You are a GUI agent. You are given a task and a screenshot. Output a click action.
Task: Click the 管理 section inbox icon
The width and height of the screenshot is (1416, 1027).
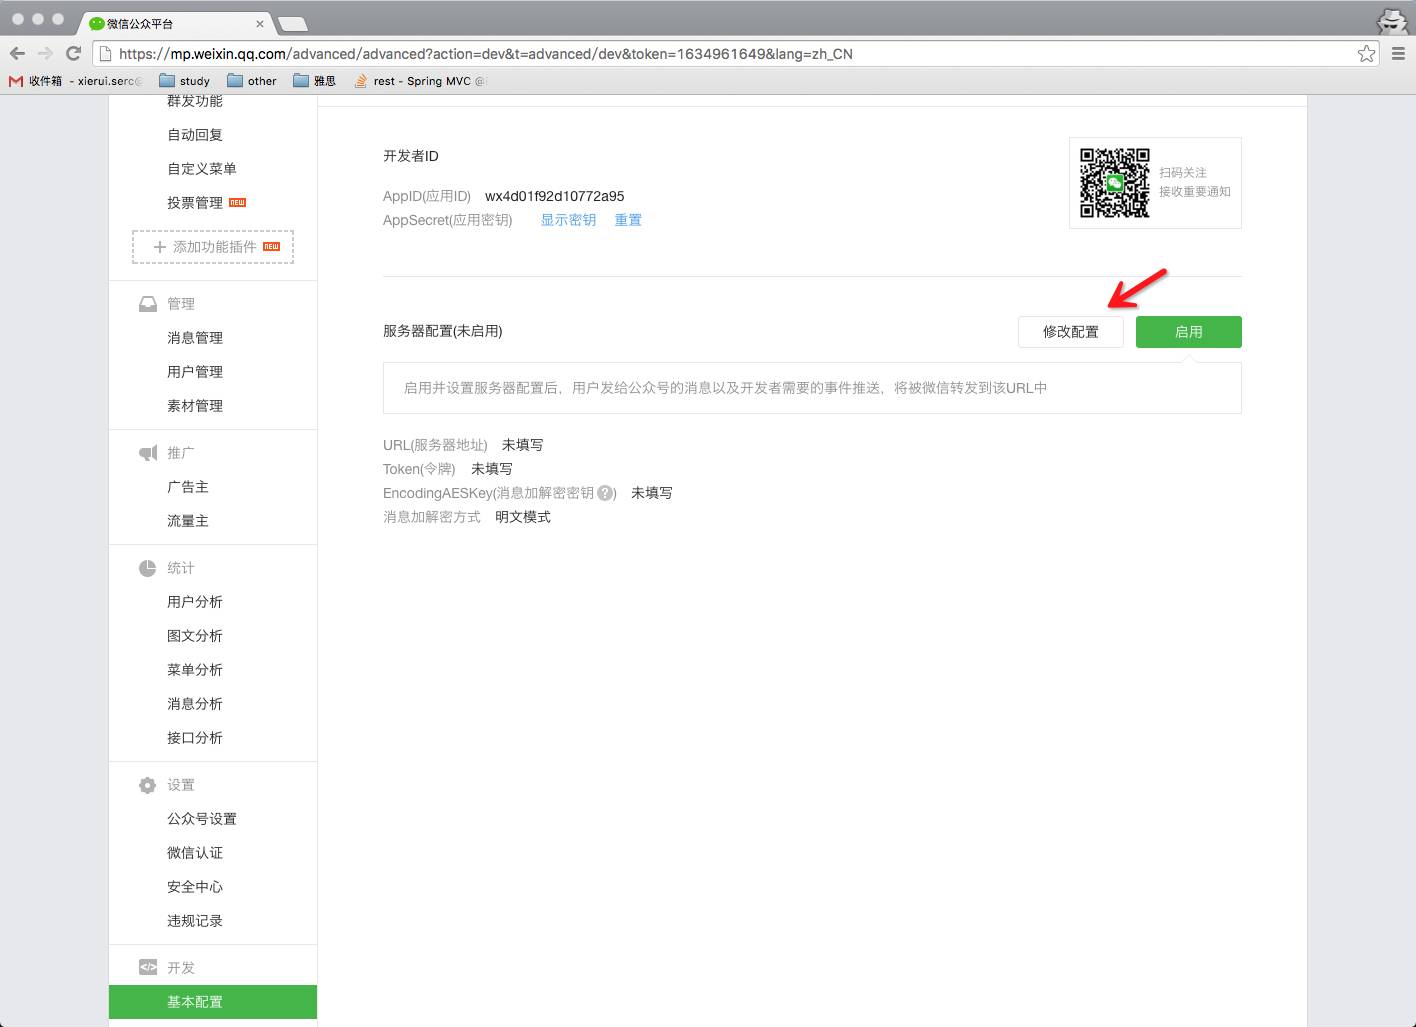point(148,304)
